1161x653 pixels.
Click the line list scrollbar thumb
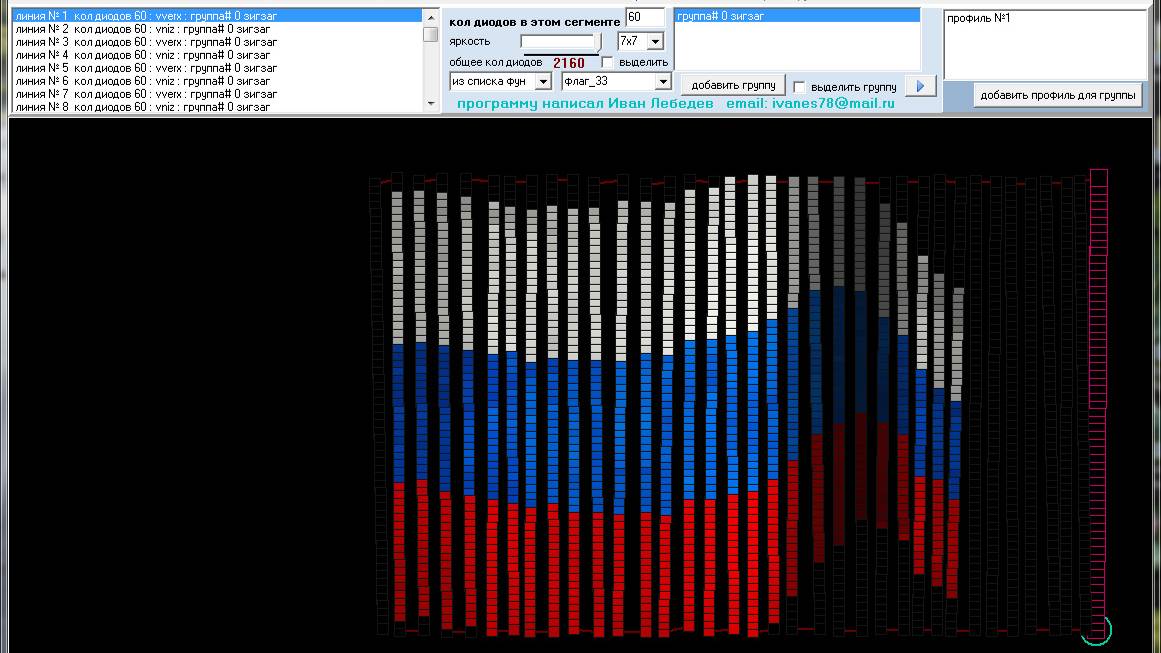click(431, 34)
